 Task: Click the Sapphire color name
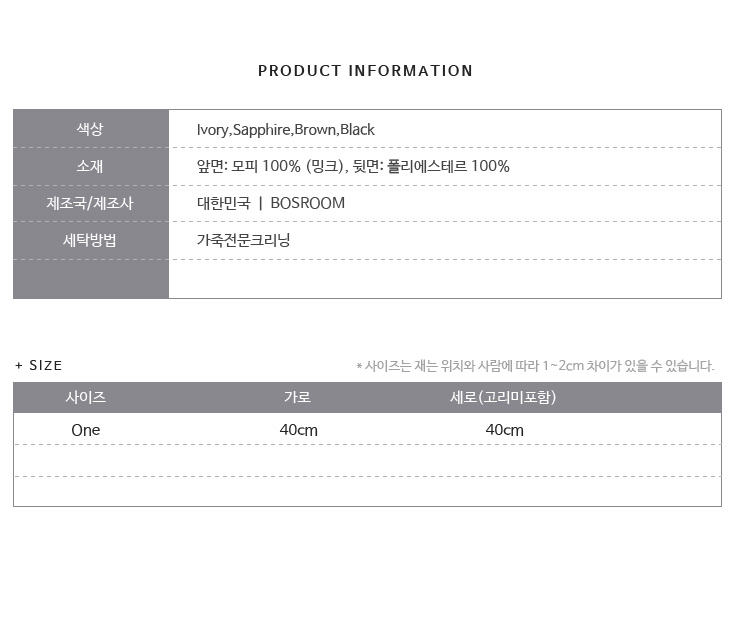coord(261,130)
